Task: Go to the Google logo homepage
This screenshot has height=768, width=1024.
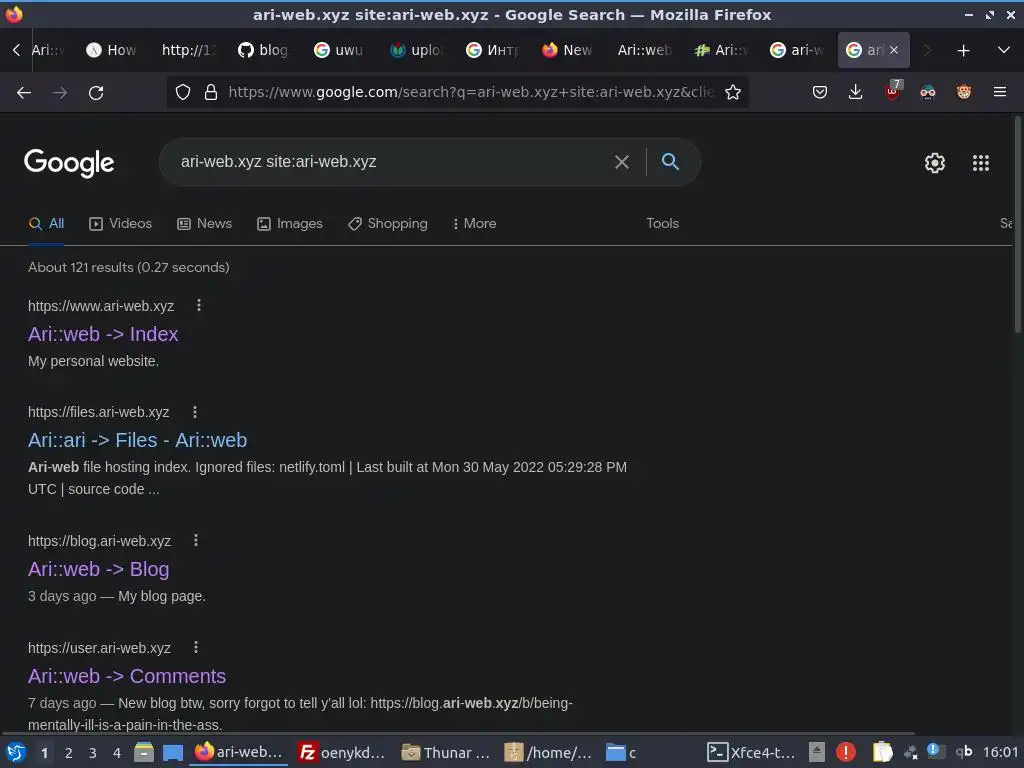Action: [69, 163]
